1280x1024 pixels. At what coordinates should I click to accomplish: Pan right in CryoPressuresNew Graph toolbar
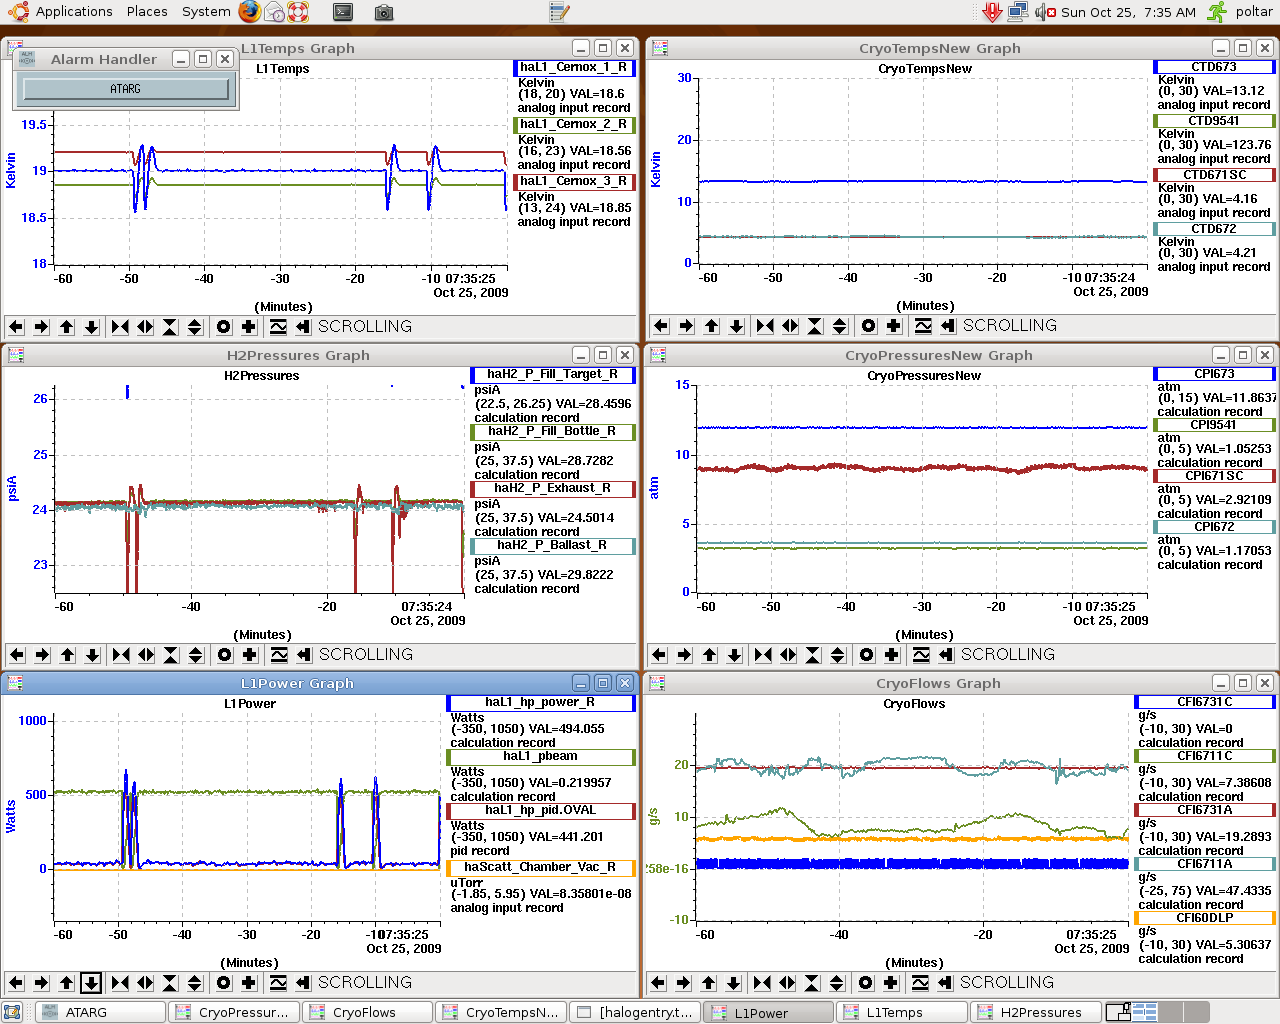click(684, 655)
